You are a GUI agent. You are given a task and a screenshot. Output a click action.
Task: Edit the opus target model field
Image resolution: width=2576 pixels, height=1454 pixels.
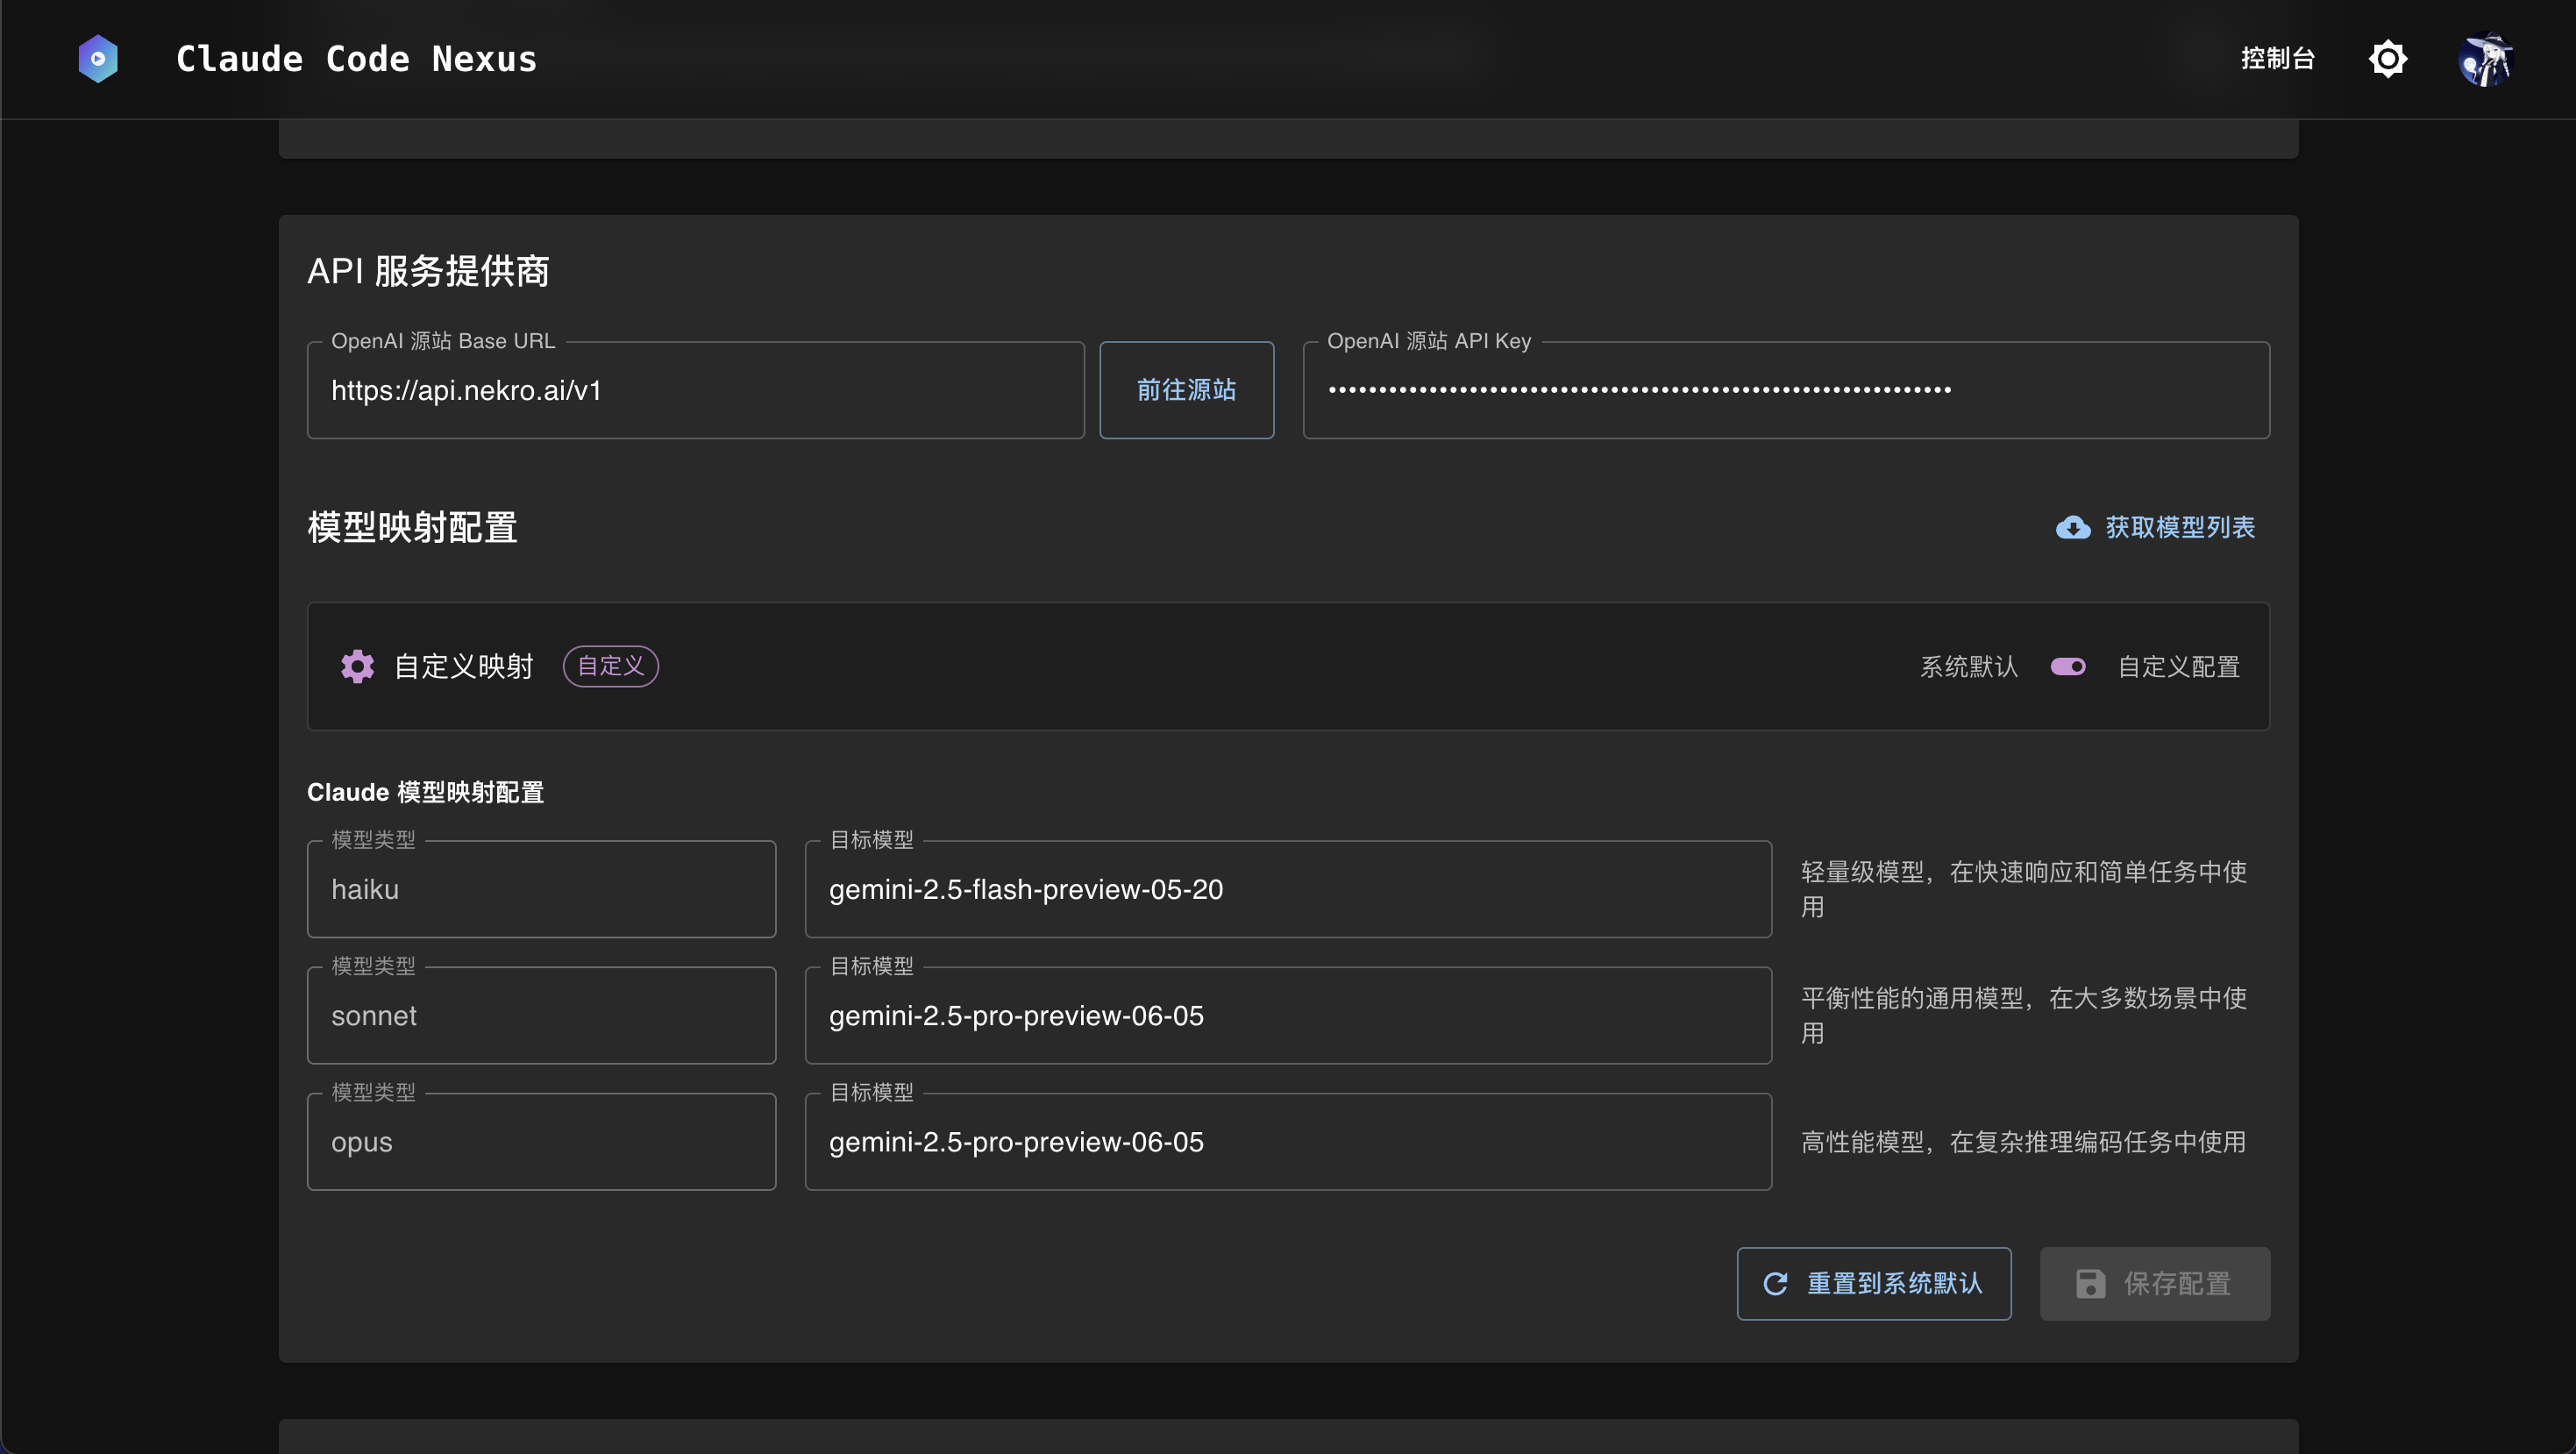[1288, 1142]
